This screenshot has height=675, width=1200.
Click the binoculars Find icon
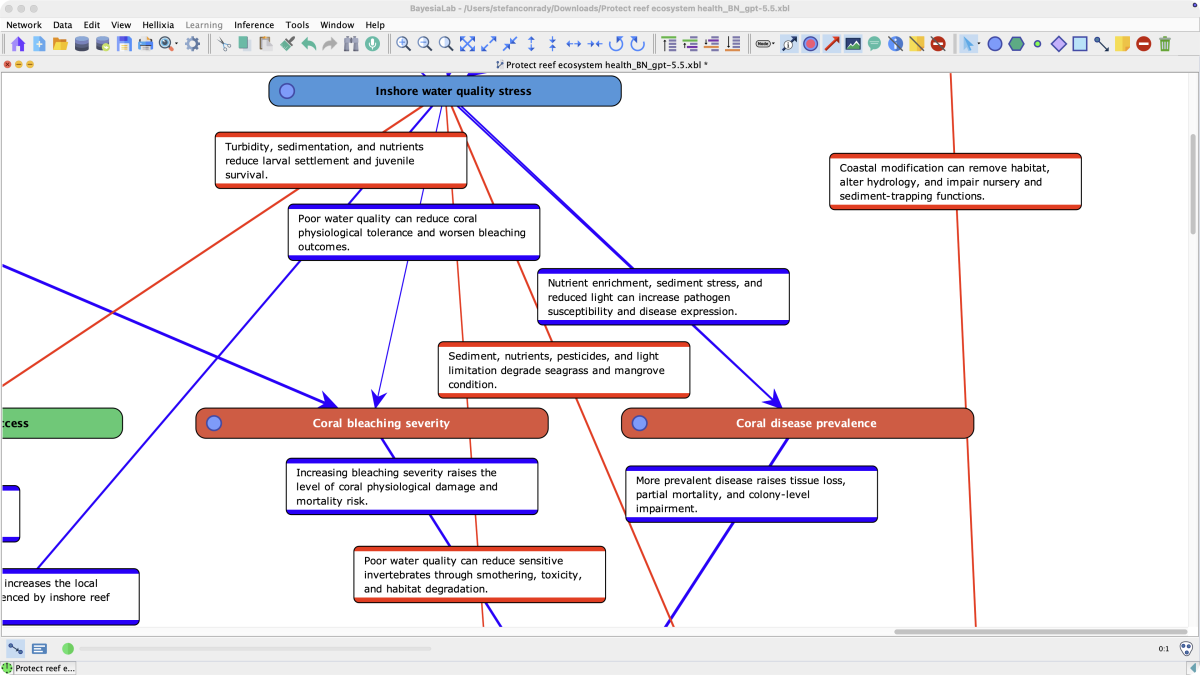351,44
